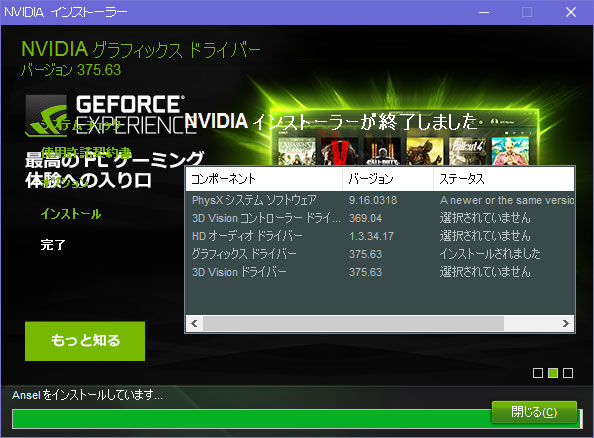Select the third slideshow indicator square
The image size is (594, 438).
pyautogui.click(x=568, y=373)
